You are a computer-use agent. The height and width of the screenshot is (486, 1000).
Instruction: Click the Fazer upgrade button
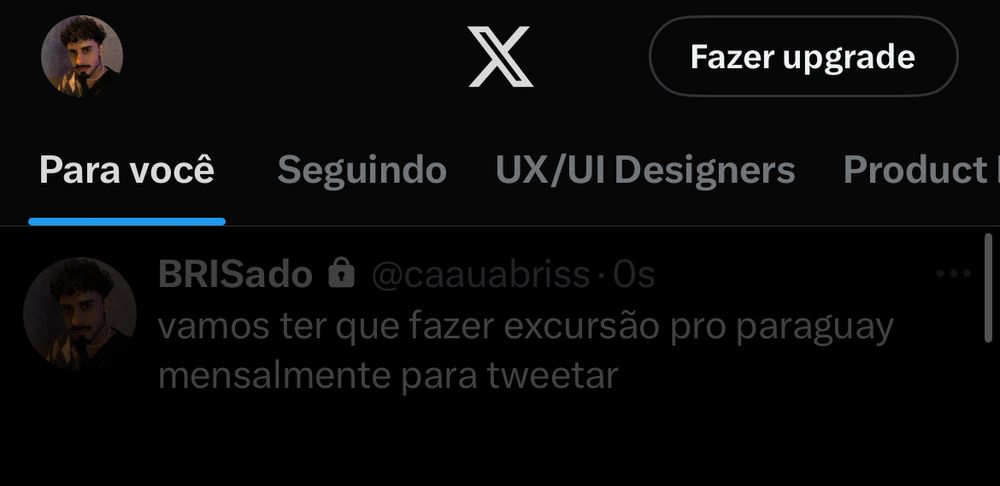point(804,56)
